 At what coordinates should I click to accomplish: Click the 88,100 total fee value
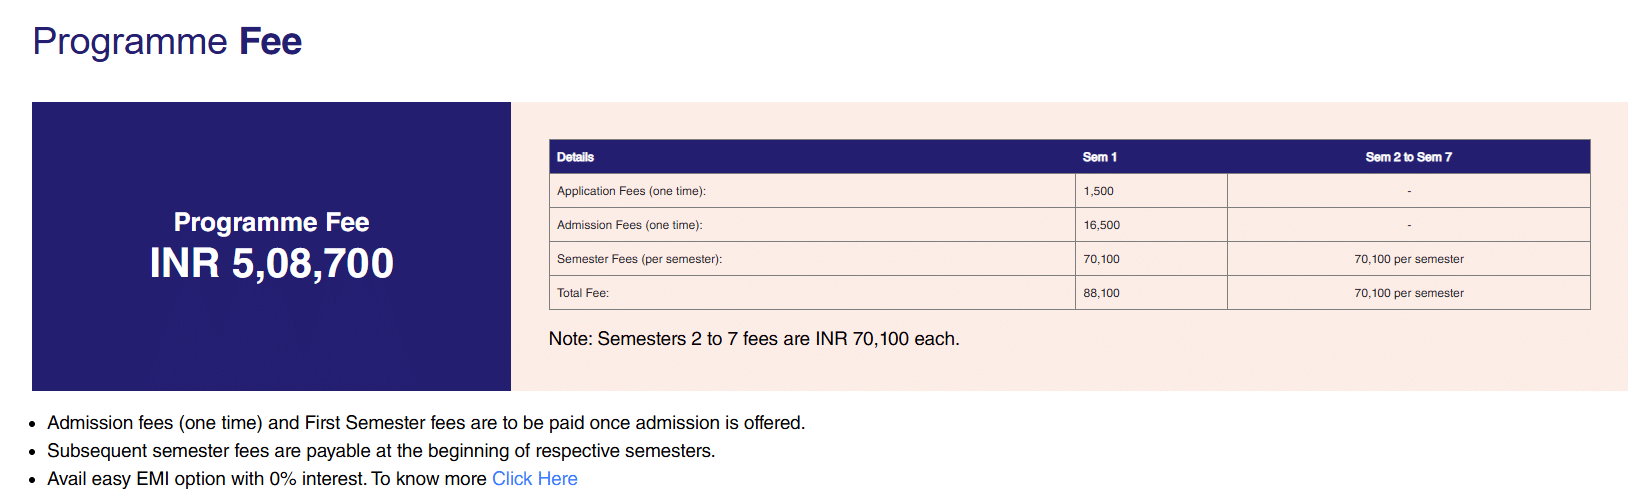coord(1101,293)
